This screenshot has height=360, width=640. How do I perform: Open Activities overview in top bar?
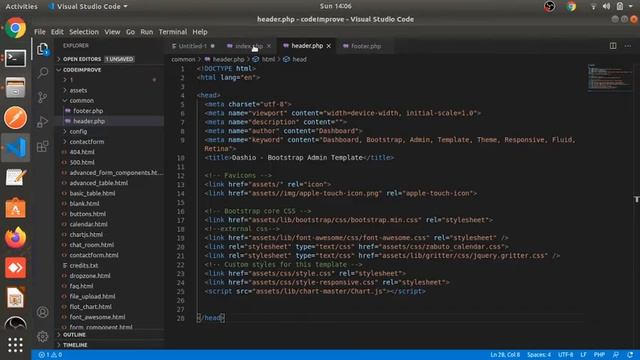pyautogui.click(x=21, y=6)
